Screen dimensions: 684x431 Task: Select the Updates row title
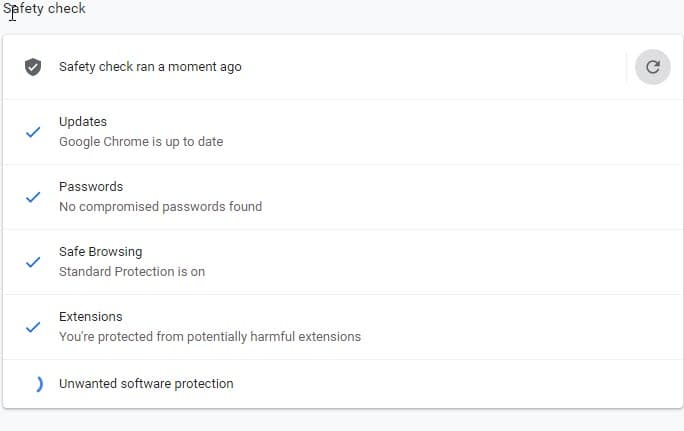[83, 122]
